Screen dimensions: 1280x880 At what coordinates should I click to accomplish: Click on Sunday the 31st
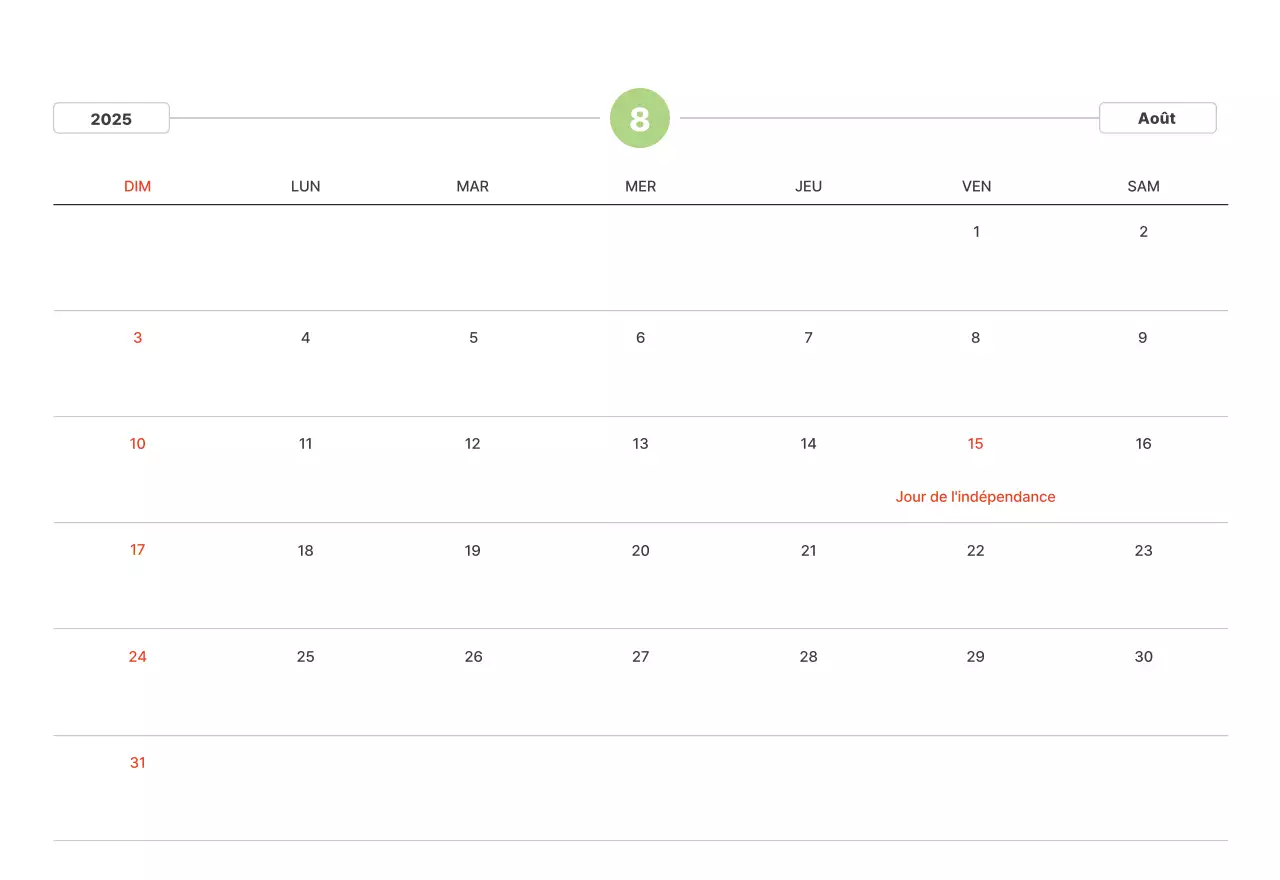click(138, 763)
